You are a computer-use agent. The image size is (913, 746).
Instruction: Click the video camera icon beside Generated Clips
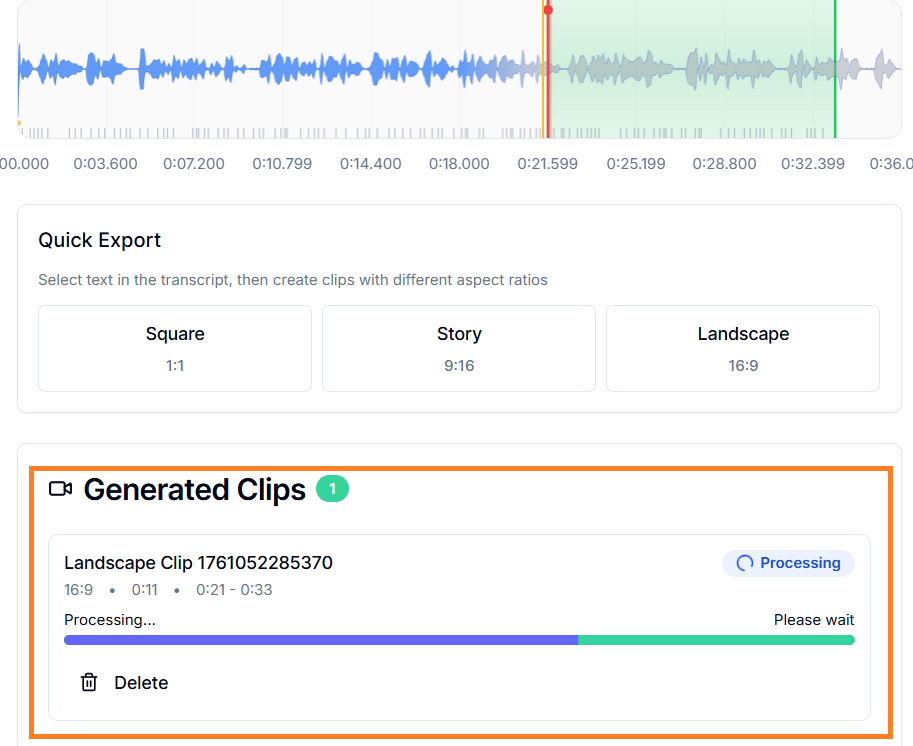click(x=61, y=489)
